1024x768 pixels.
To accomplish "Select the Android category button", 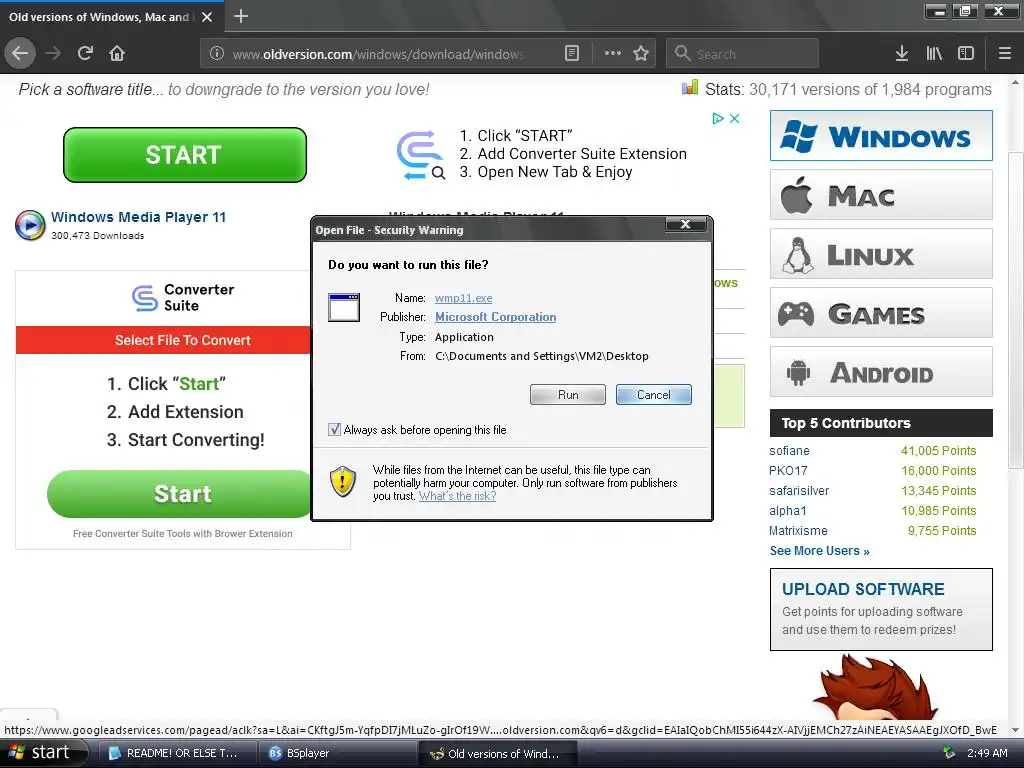I will [x=881, y=372].
